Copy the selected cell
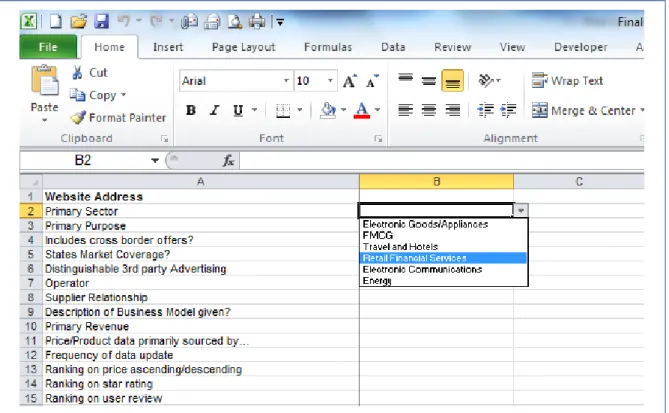Screen dimensions: 669x413 (x=77, y=95)
